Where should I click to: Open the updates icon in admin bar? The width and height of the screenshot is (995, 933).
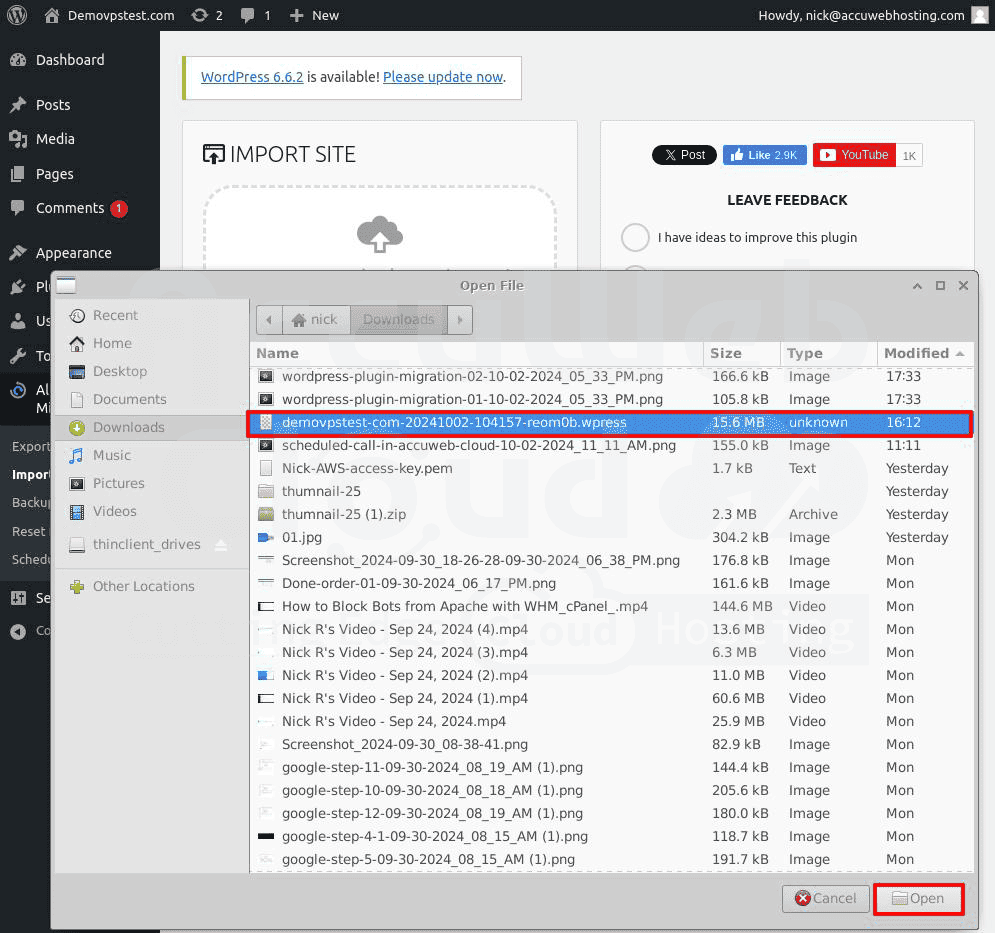199,15
